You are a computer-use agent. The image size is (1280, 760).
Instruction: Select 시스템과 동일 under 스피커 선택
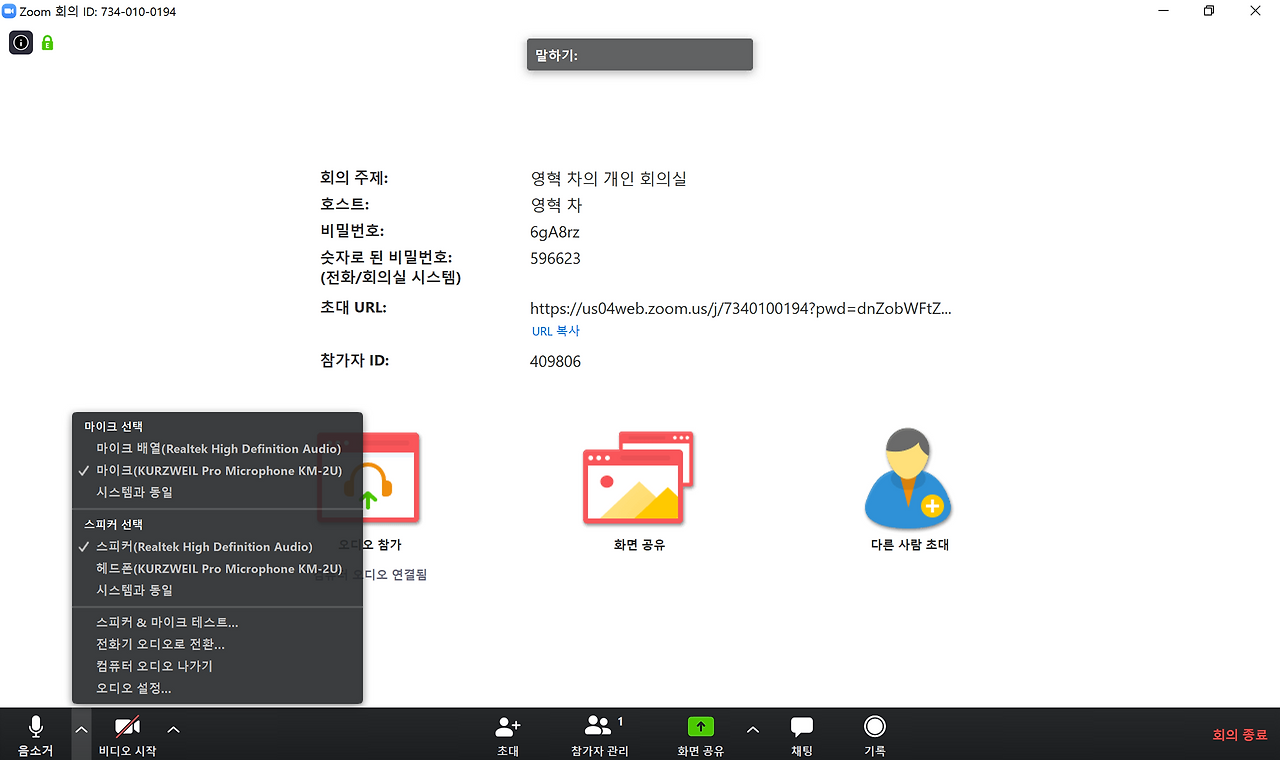pos(218,591)
